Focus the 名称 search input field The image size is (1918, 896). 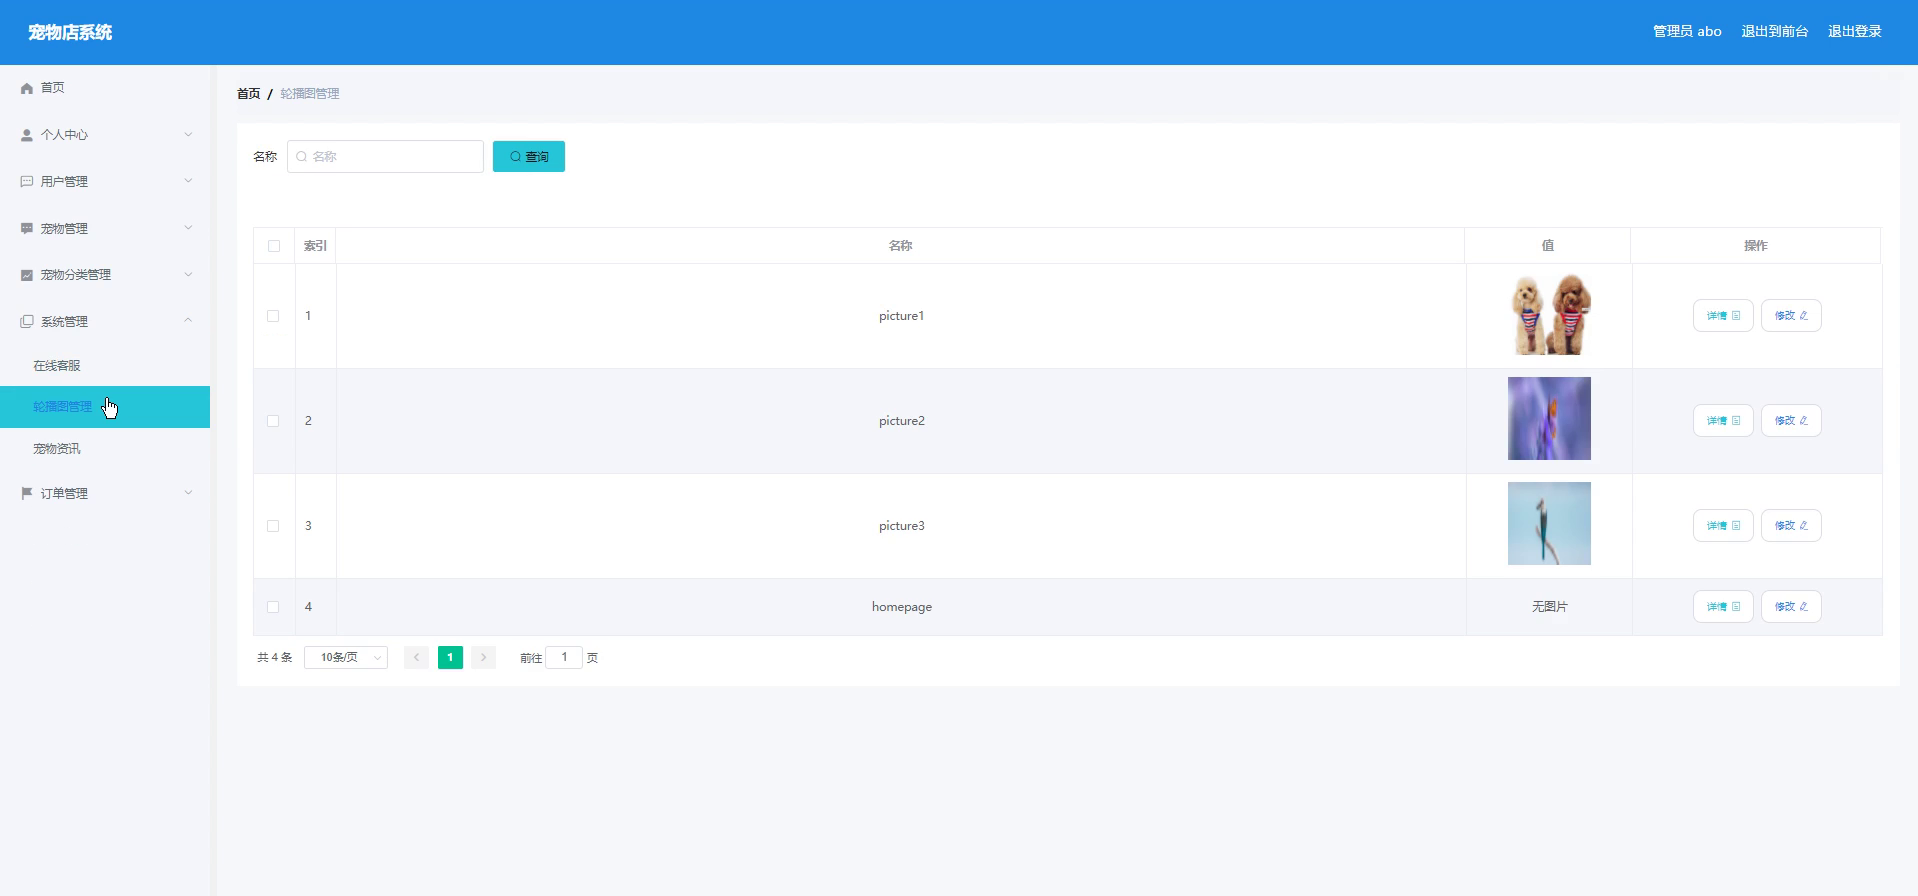[x=385, y=156]
